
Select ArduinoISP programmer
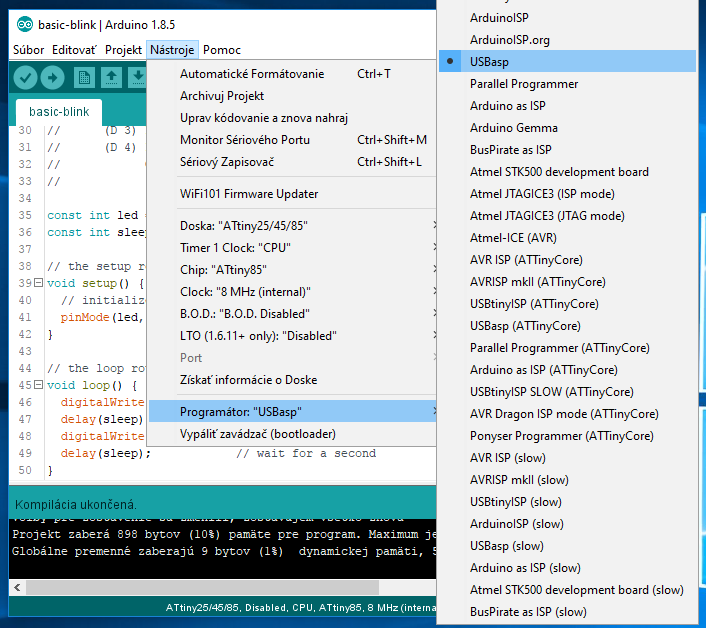coord(567,18)
